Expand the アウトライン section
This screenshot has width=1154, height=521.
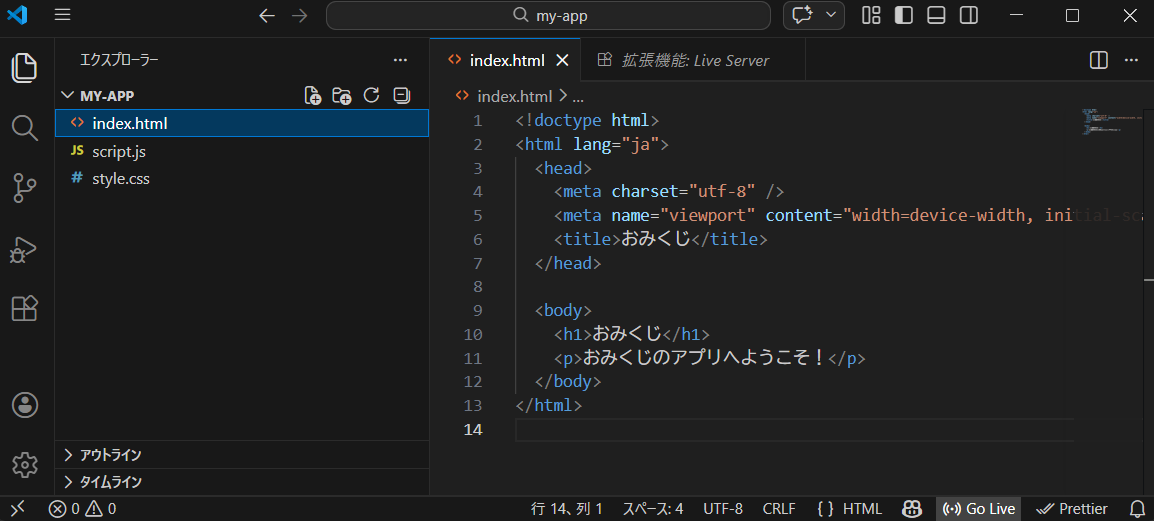tap(110, 455)
